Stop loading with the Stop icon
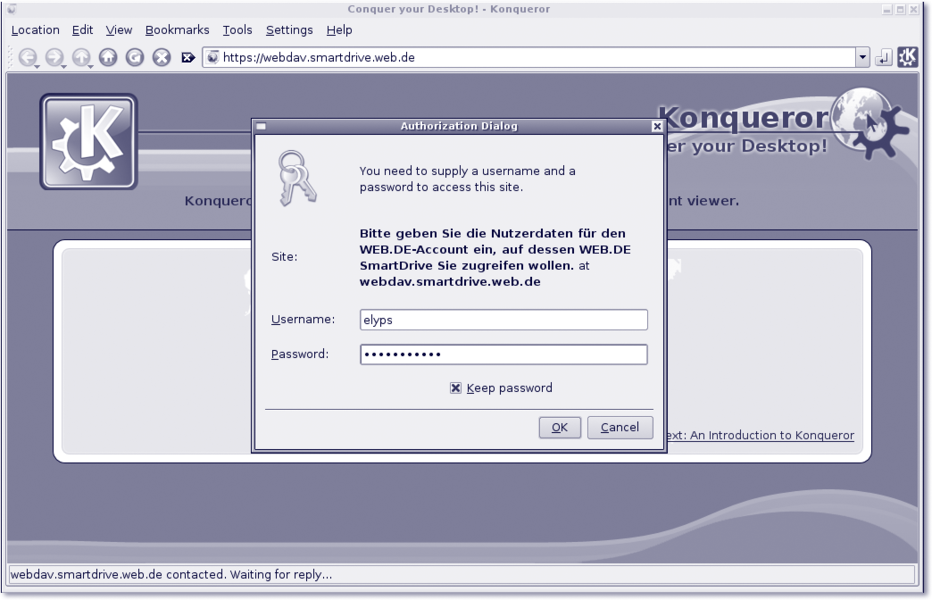932x600 pixels. [x=161, y=58]
